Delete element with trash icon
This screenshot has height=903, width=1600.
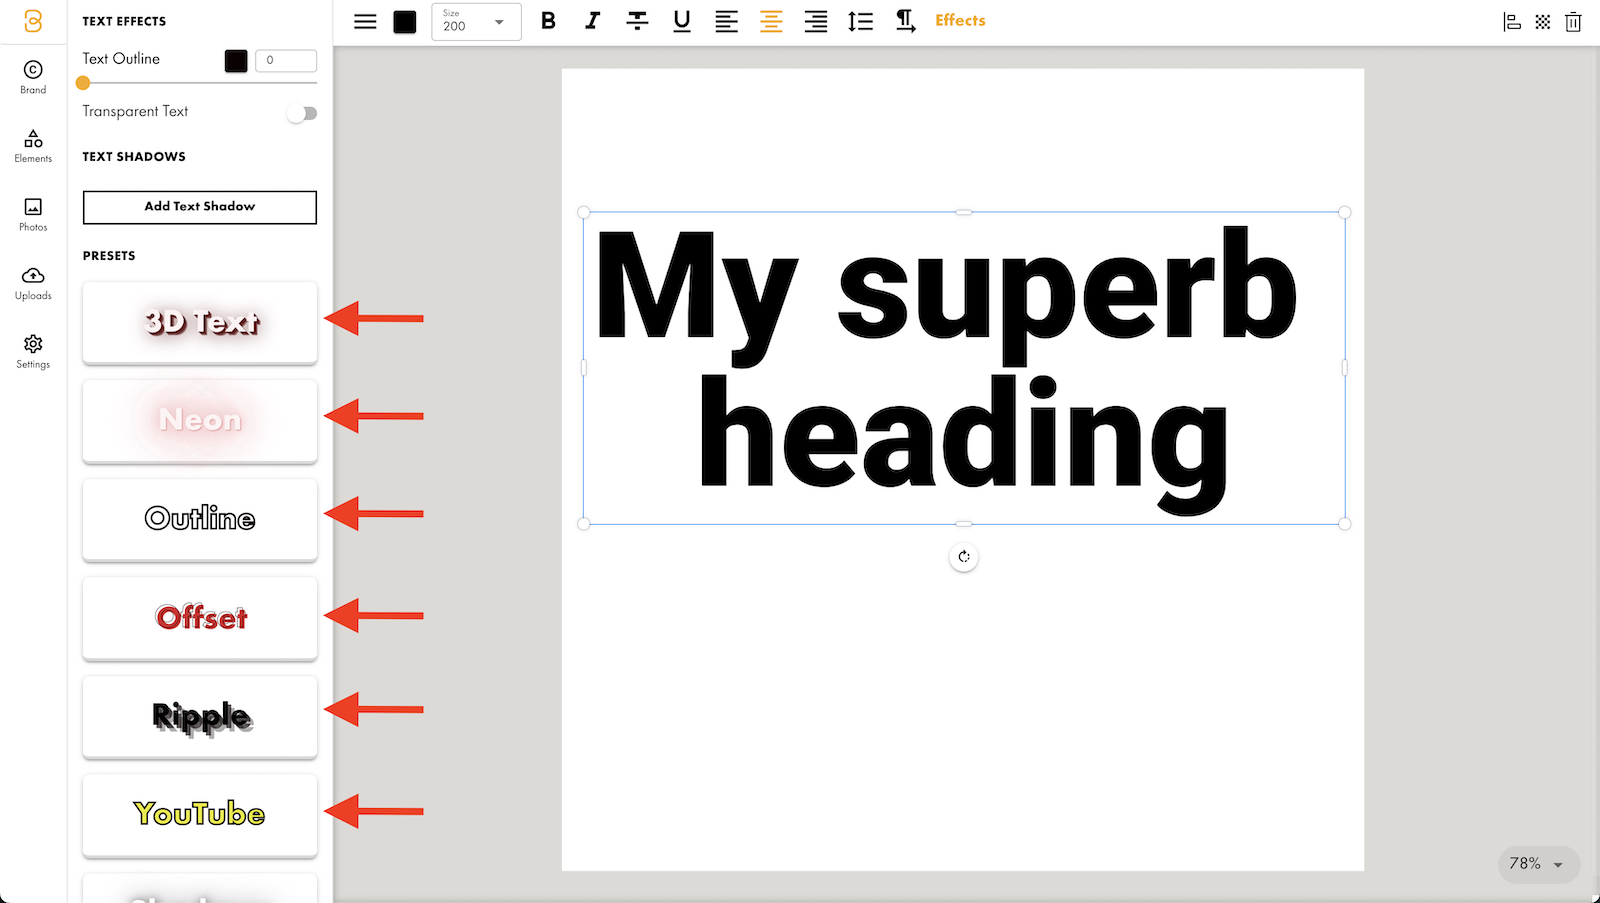click(x=1573, y=22)
